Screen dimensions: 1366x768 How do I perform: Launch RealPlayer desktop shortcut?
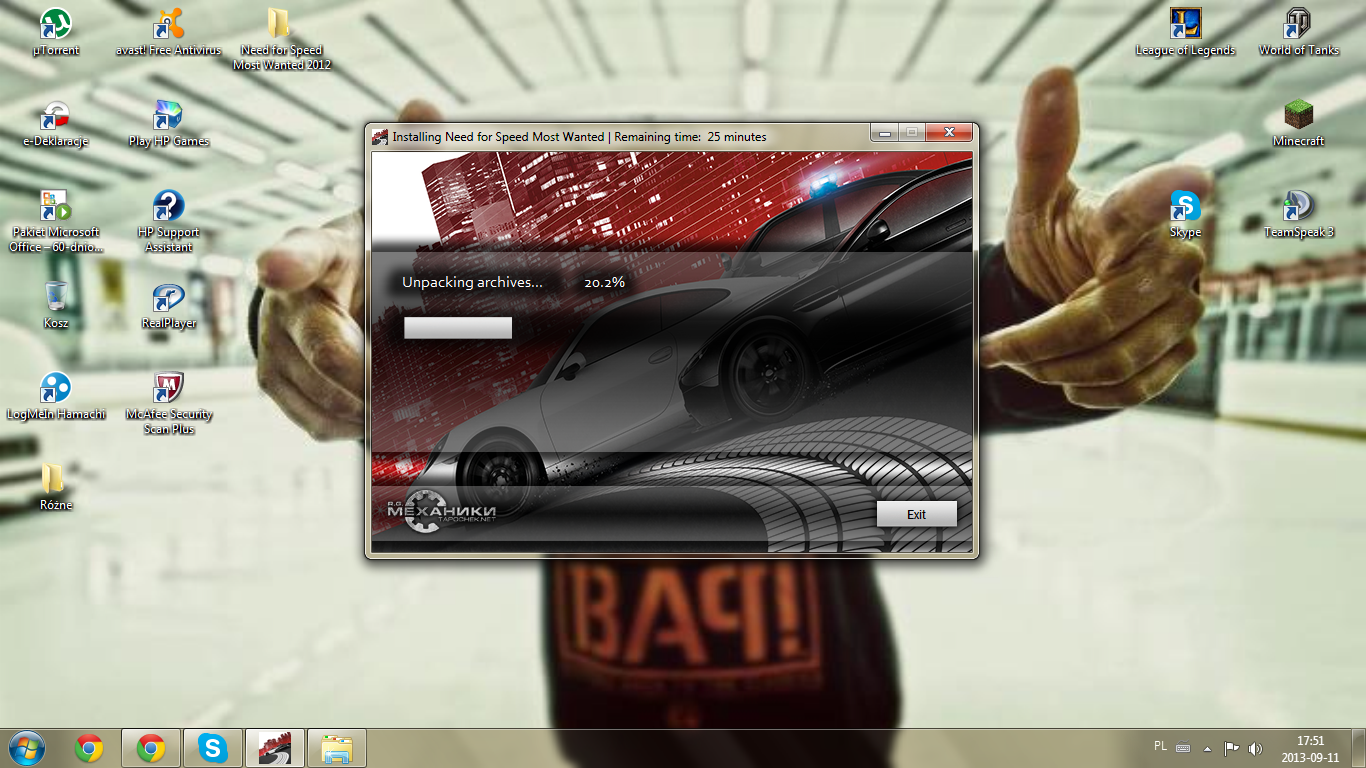169,305
